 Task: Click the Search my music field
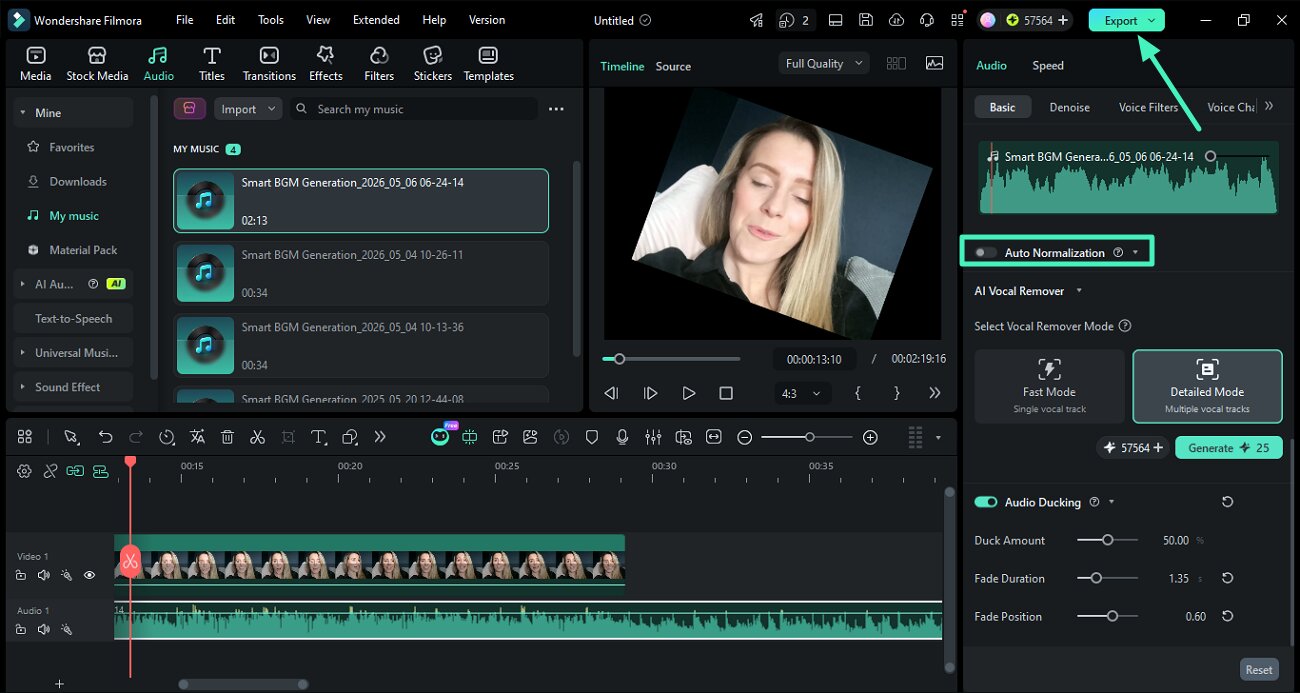[x=414, y=109]
